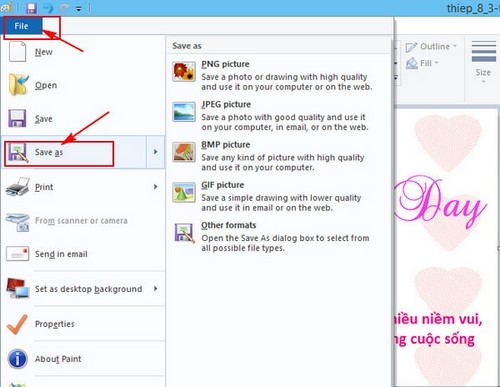
Task: Select Send in email entry label
Action: [61, 254]
